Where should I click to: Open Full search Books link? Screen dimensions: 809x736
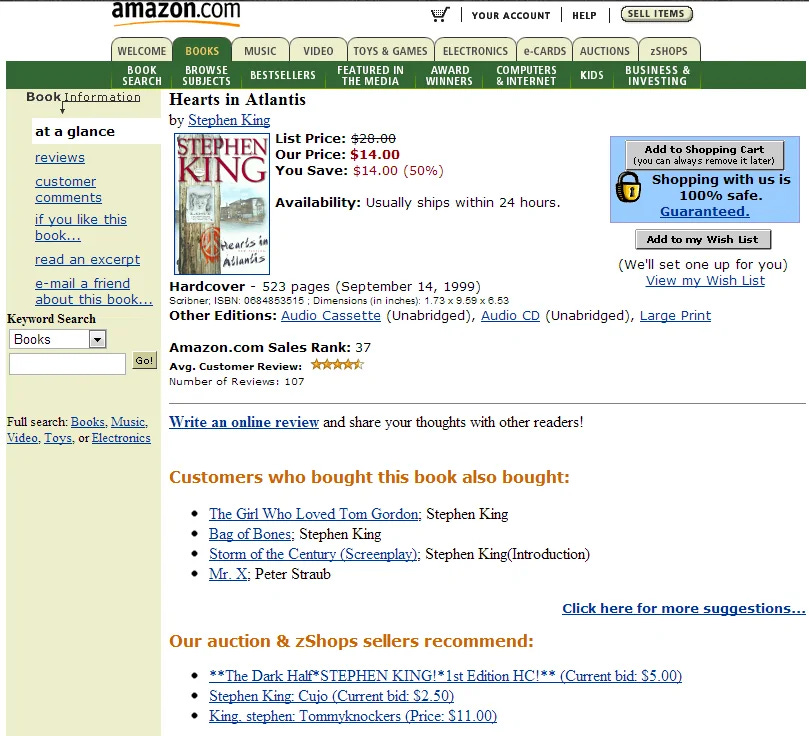click(88, 422)
